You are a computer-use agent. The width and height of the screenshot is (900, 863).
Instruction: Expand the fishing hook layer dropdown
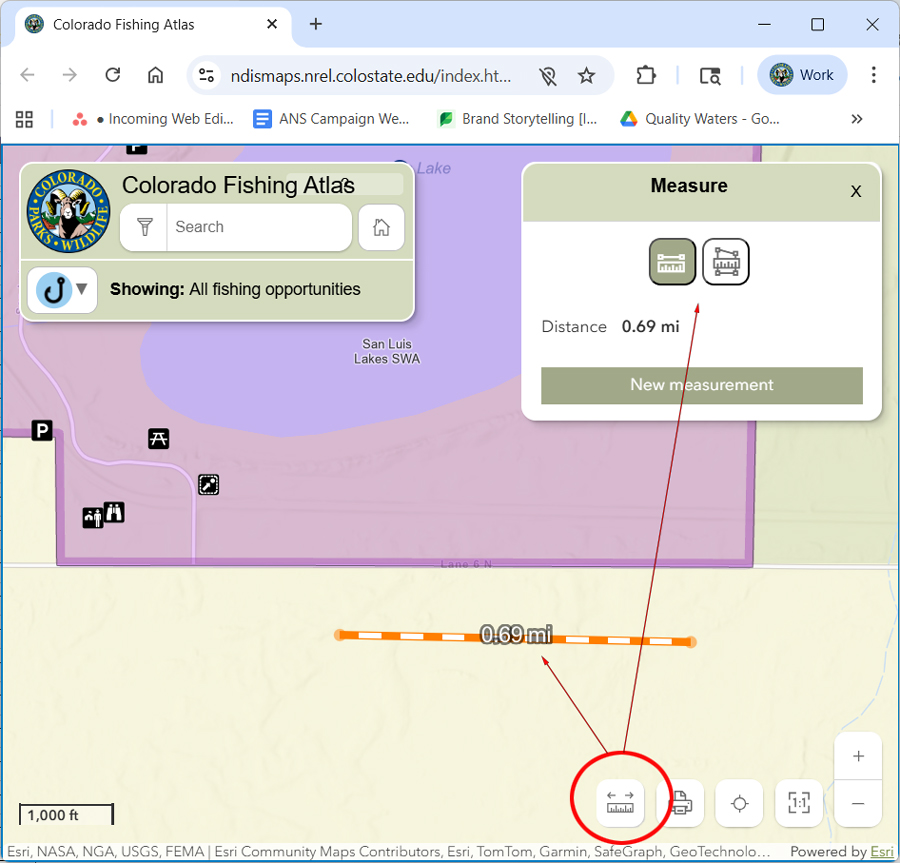coord(62,290)
